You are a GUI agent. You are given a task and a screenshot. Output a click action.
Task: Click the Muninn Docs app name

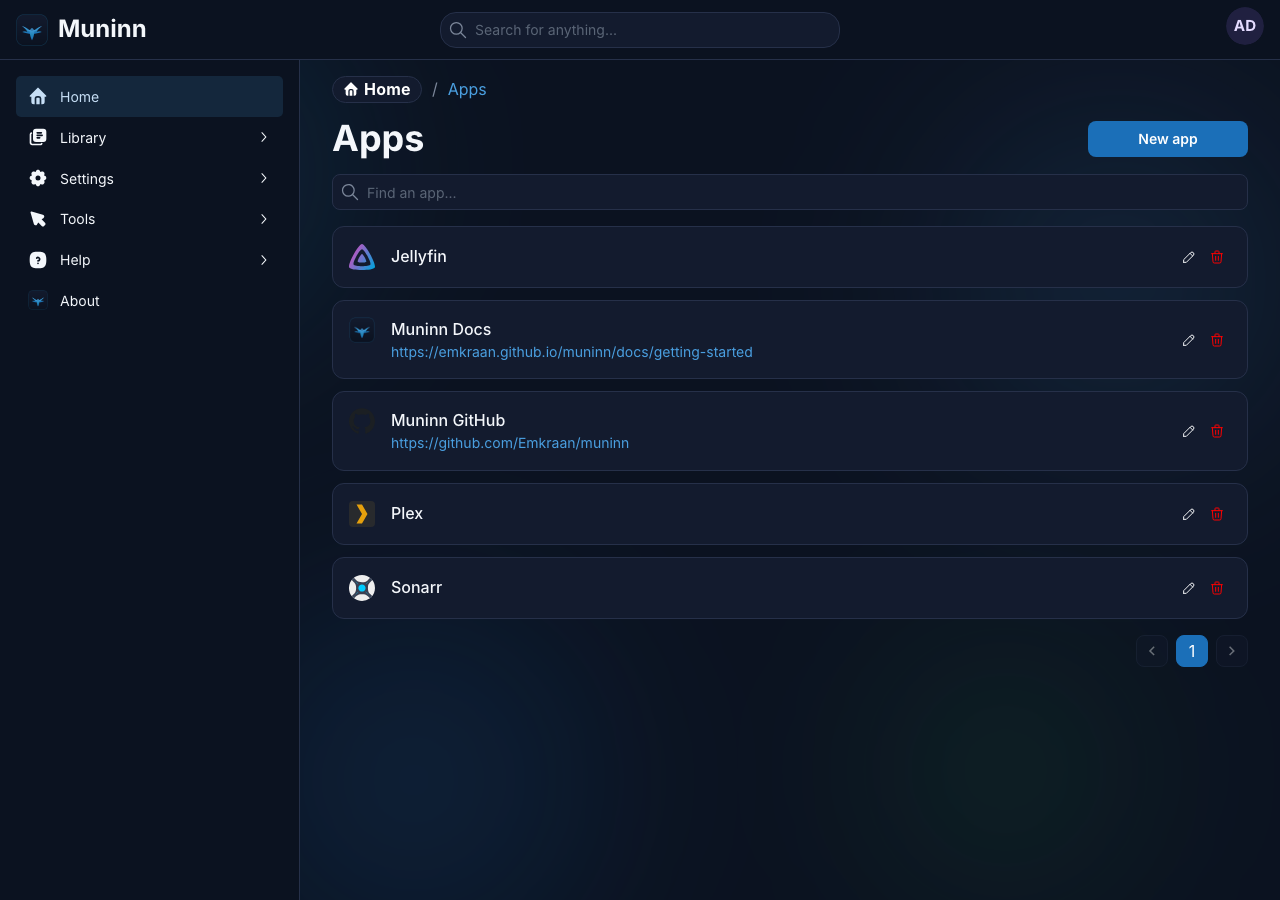(x=441, y=329)
